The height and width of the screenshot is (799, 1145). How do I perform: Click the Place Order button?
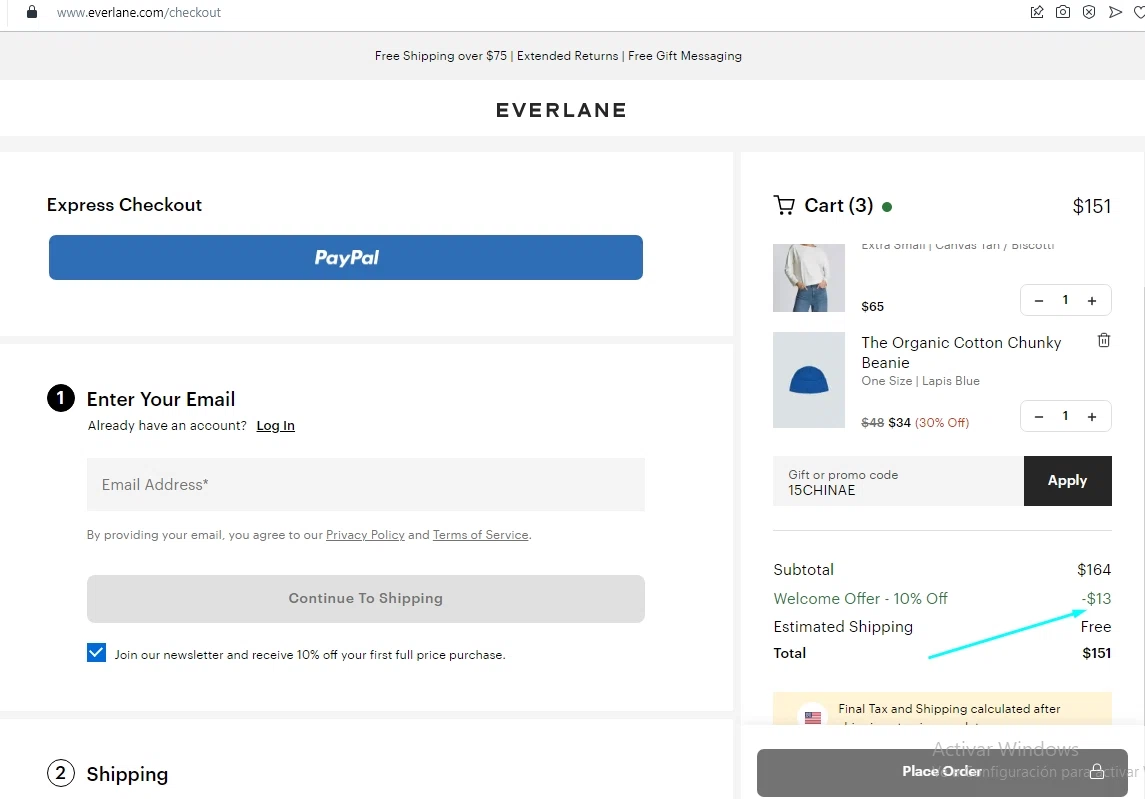[942, 772]
